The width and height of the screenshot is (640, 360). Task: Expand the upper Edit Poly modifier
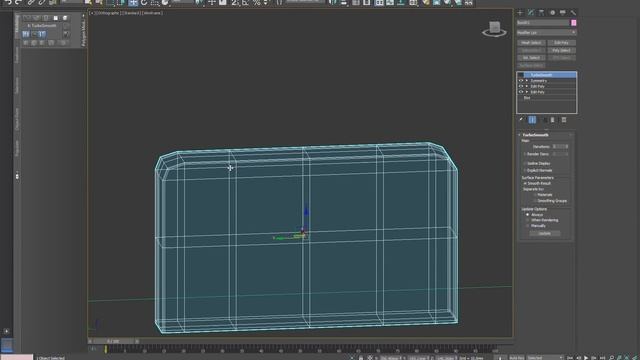click(x=527, y=86)
